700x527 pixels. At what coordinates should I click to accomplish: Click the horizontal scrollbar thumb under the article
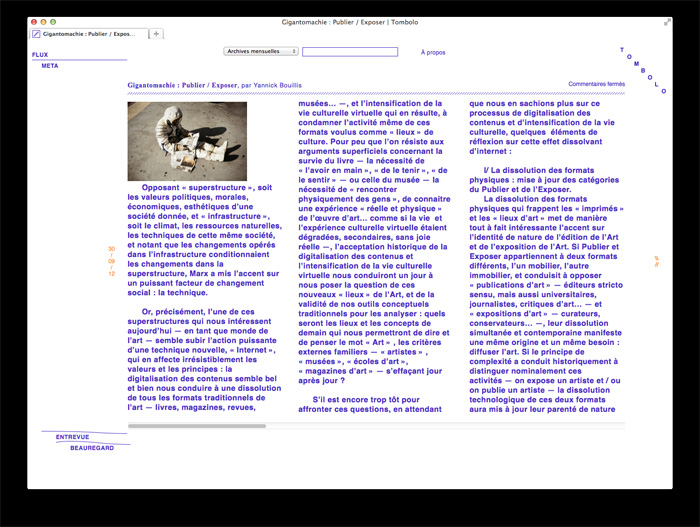coord(197,426)
